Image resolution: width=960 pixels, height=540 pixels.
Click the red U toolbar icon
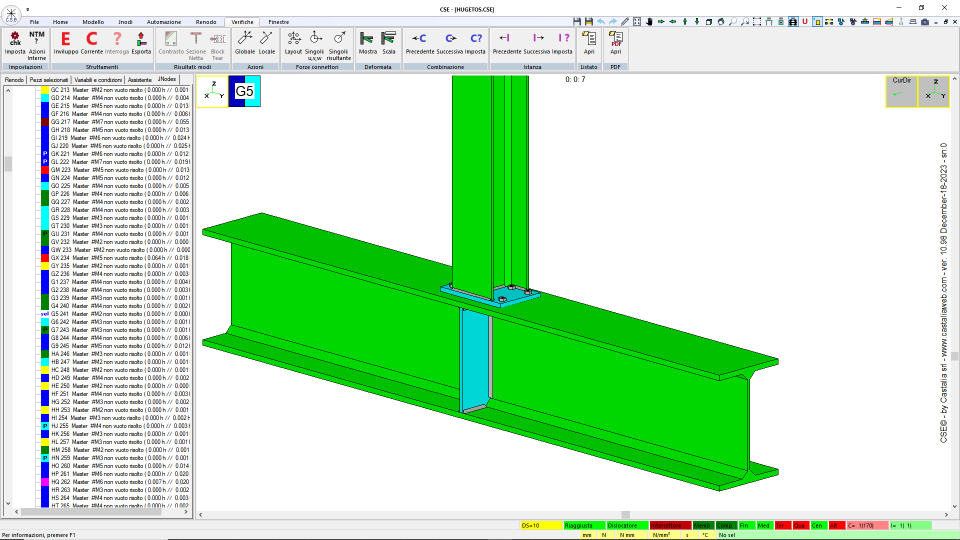(x=805, y=21)
